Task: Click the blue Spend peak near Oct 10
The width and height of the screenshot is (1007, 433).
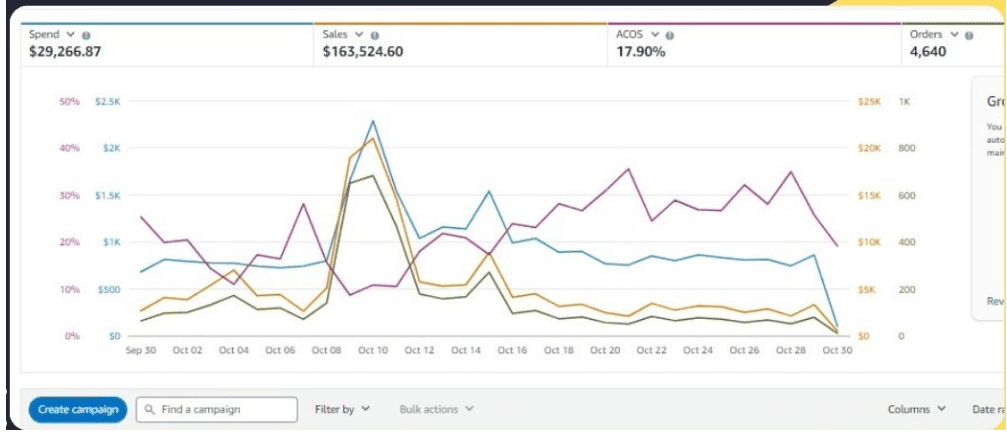Action: [x=373, y=121]
